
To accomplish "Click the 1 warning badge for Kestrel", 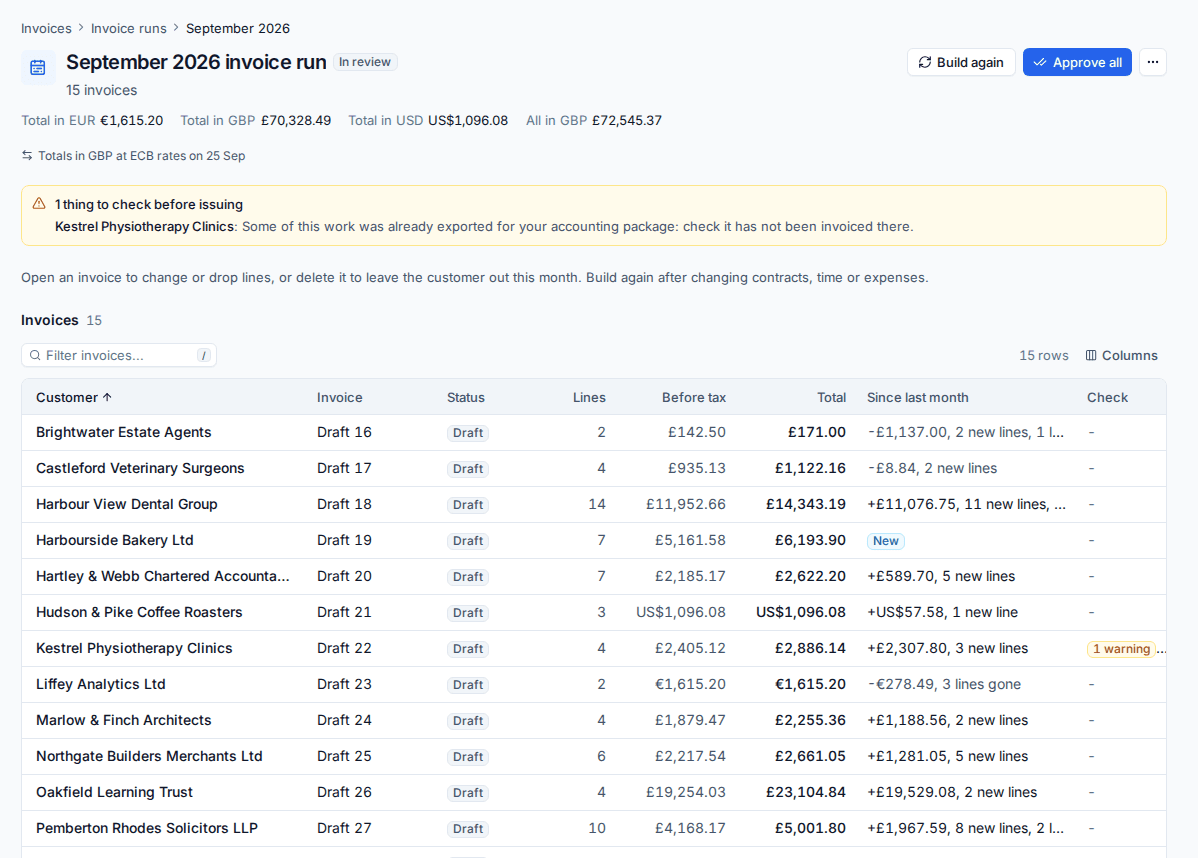I will pos(1121,649).
